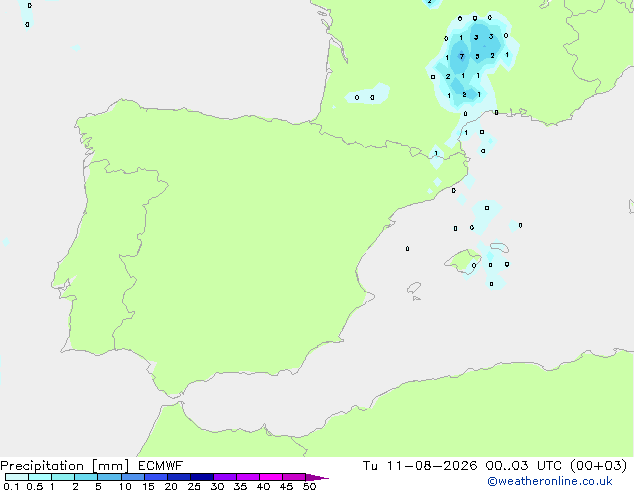The image size is (634, 490).
Task: Click the arrow tip beyond legend value 50
Action: click(317, 477)
